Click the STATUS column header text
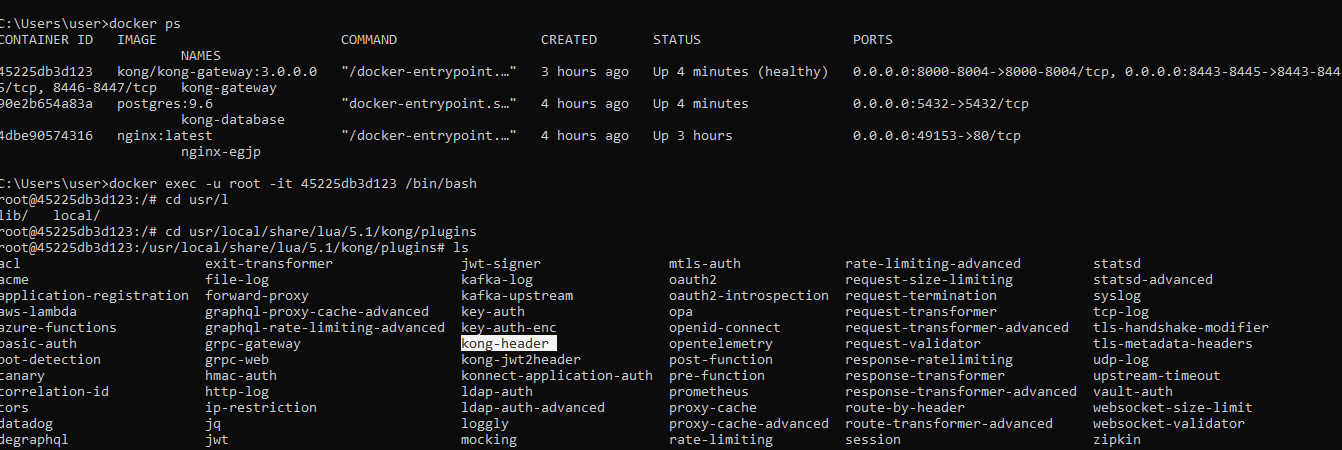This screenshot has width=1342, height=450. (x=677, y=40)
